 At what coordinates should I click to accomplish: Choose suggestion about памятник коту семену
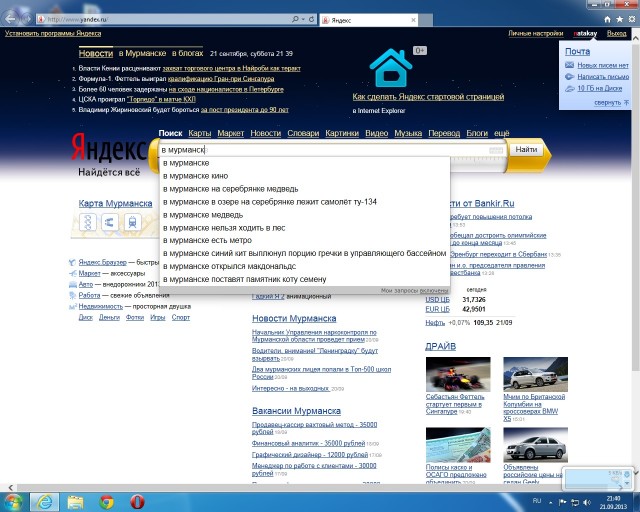pyautogui.click(x=304, y=279)
